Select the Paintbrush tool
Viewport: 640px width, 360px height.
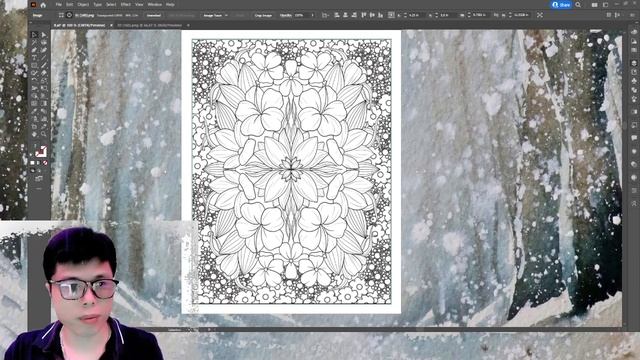coord(44,65)
